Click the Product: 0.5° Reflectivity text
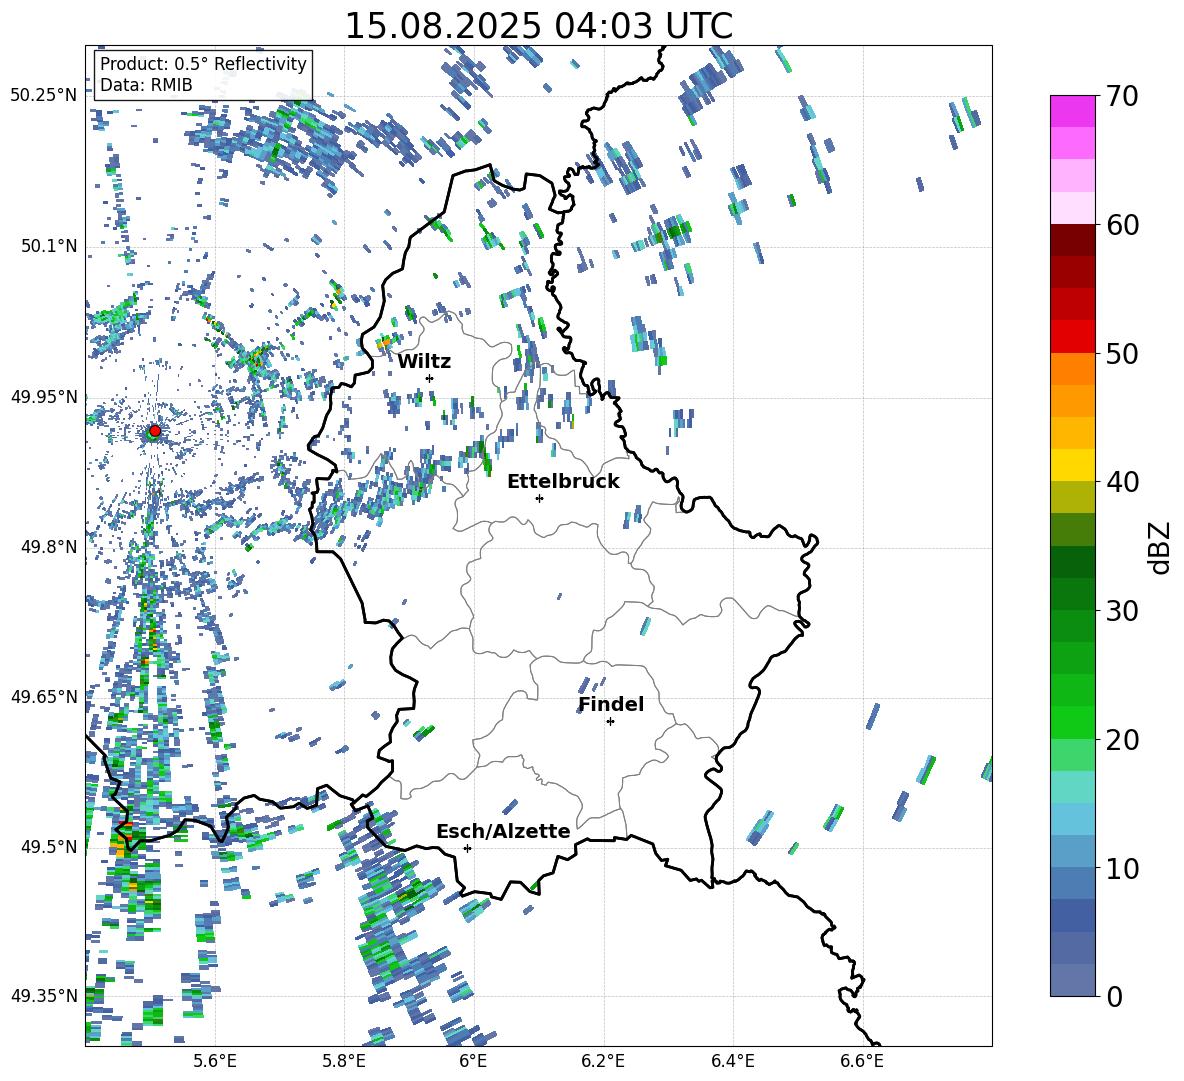 click(x=203, y=63)
